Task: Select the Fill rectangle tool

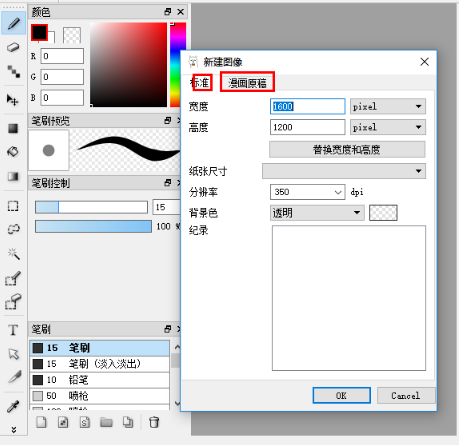Action: [13, 128]
